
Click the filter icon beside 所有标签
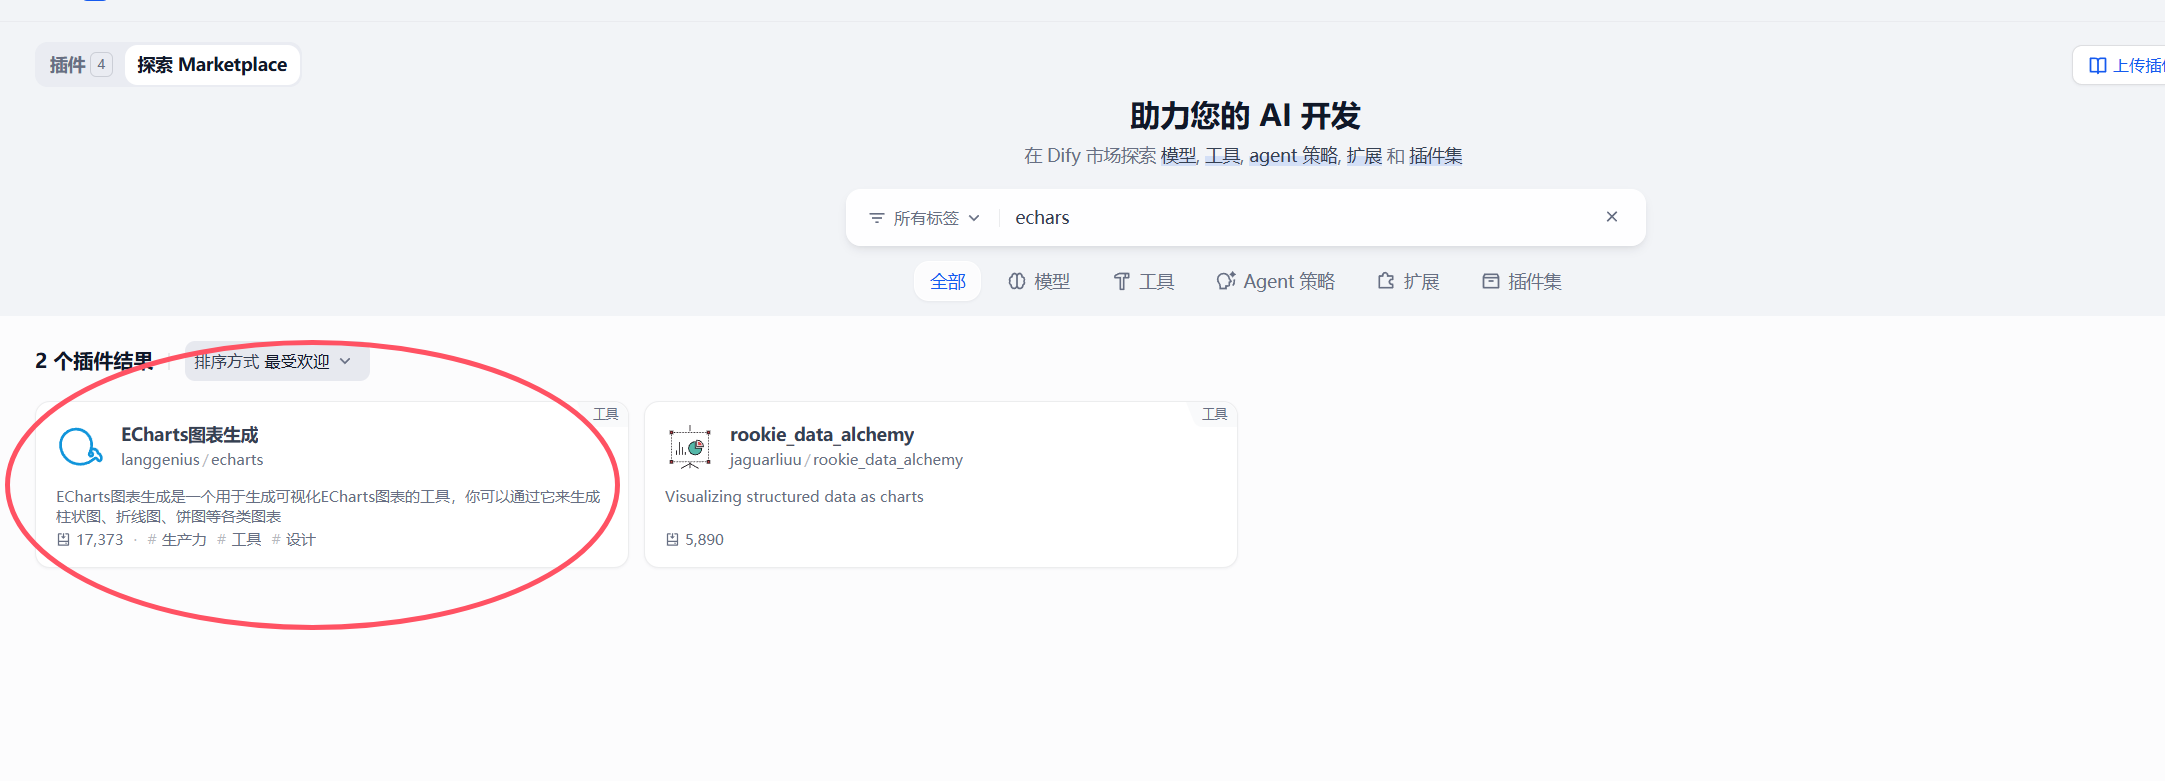pyautogui.click(x=877, y=218)
